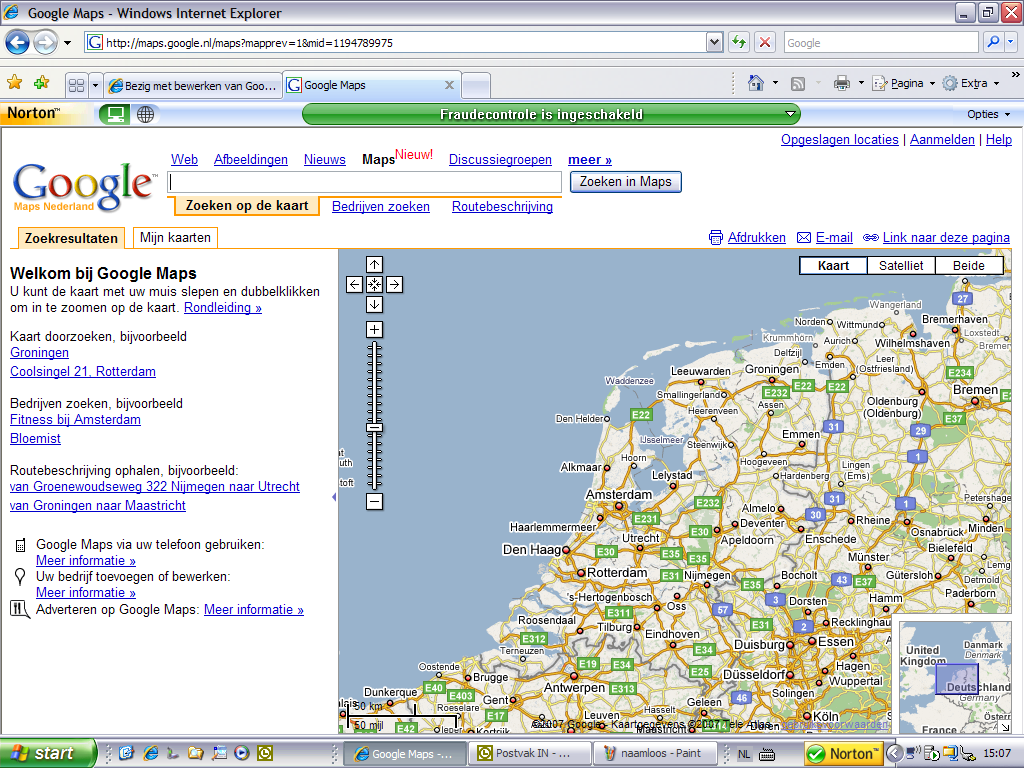1024x768 pixels.
Task: Open the search provider options dropdown
Action: tap(1011, 42)
